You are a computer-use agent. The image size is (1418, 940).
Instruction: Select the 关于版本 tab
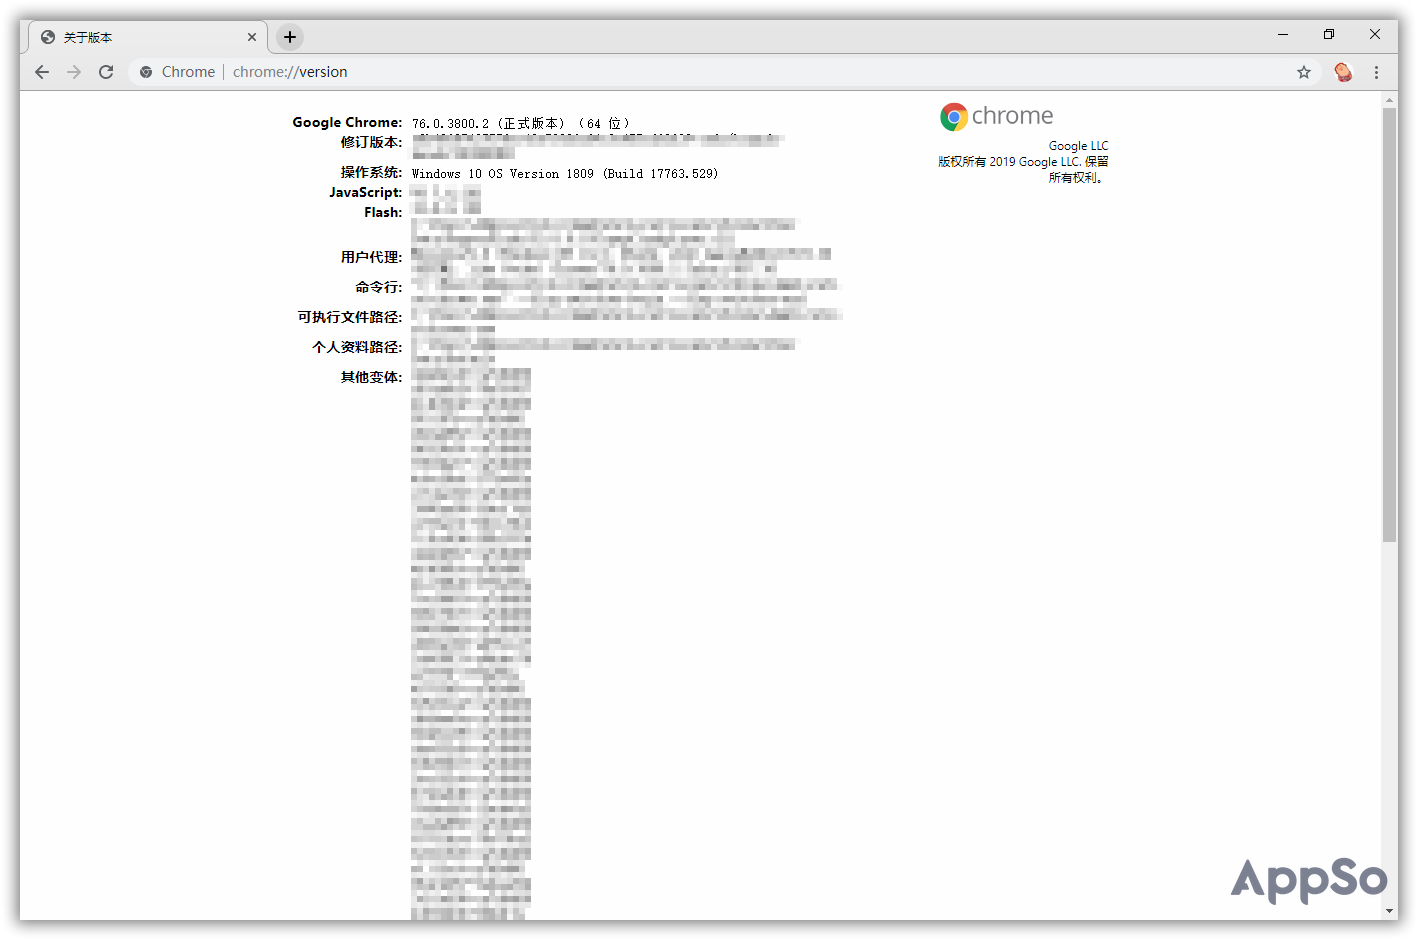[148, 37]
